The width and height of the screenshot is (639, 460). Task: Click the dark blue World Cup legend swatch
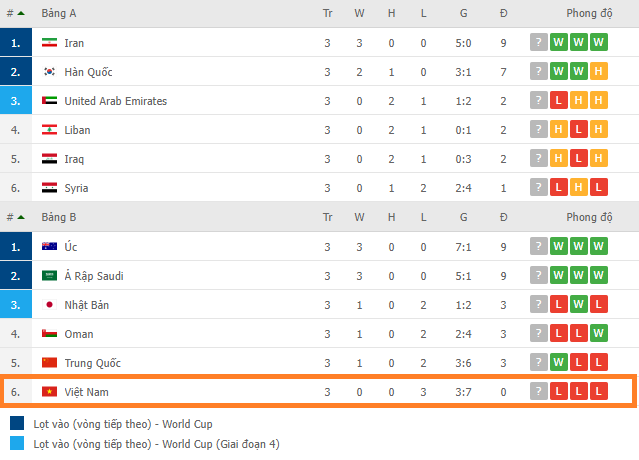[17, 423]
